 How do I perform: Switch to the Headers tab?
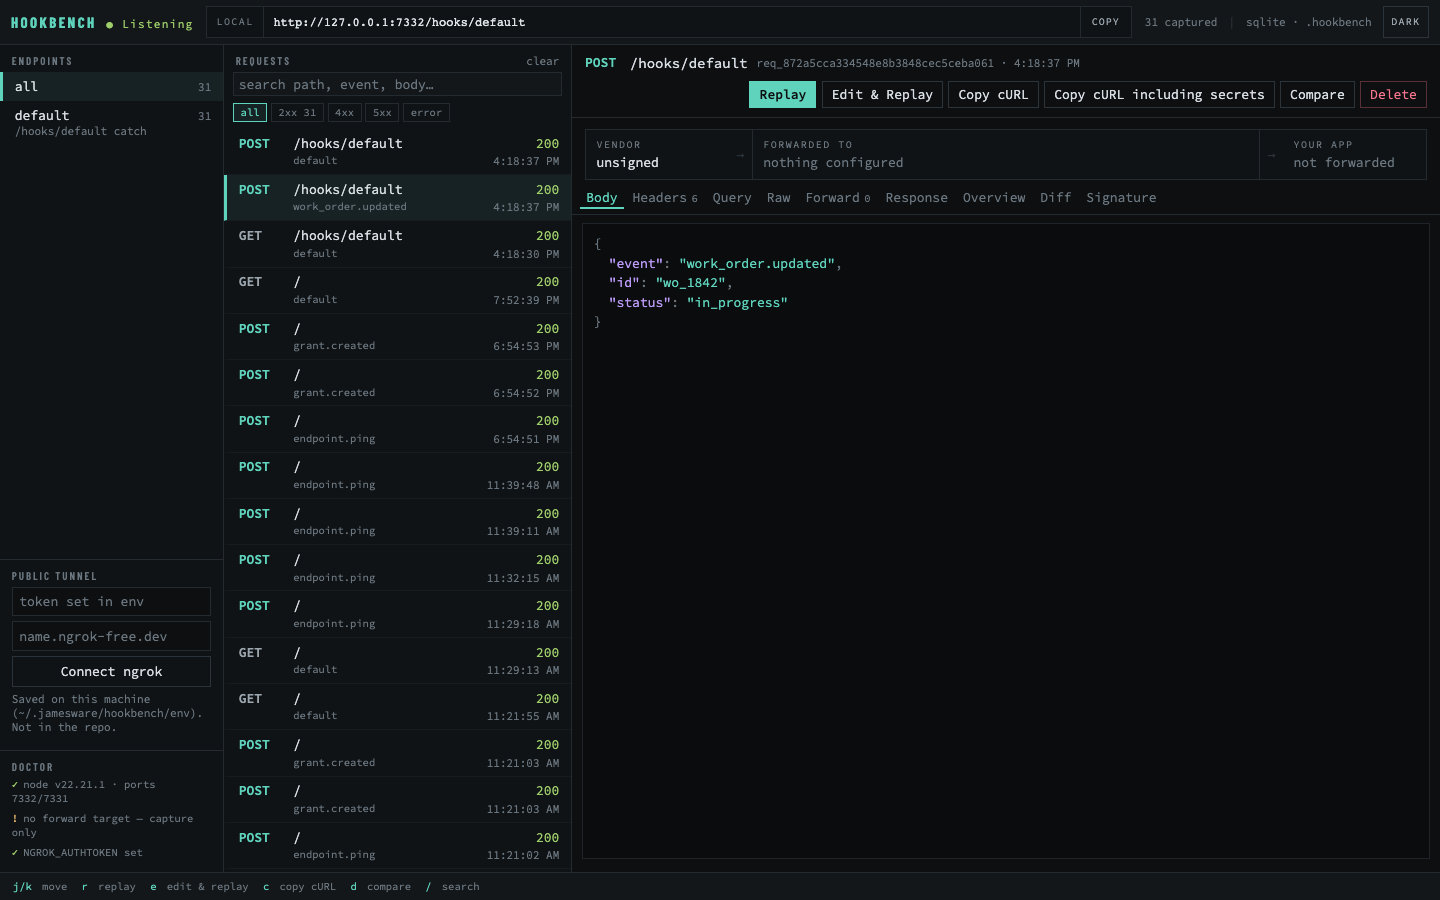click(665, 198)
